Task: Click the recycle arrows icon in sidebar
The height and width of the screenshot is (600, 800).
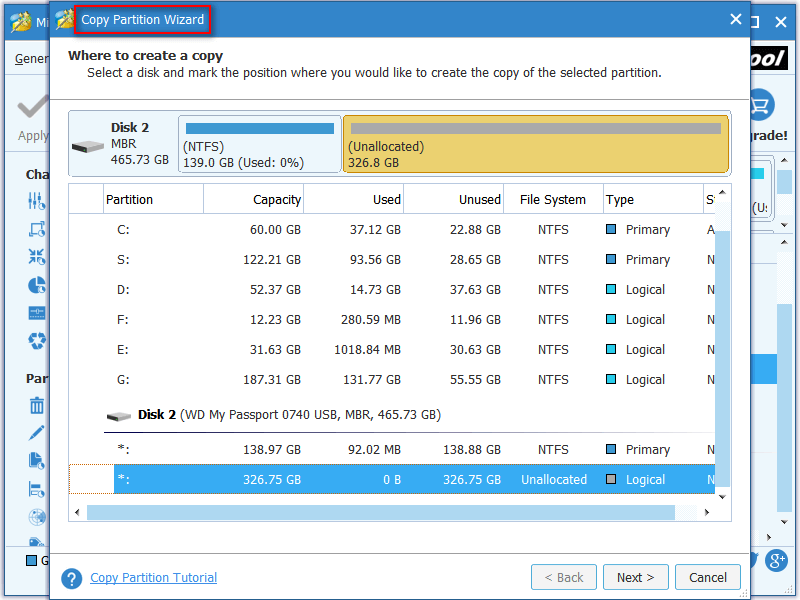Action: pyautogui.click(x=37, y=340)
